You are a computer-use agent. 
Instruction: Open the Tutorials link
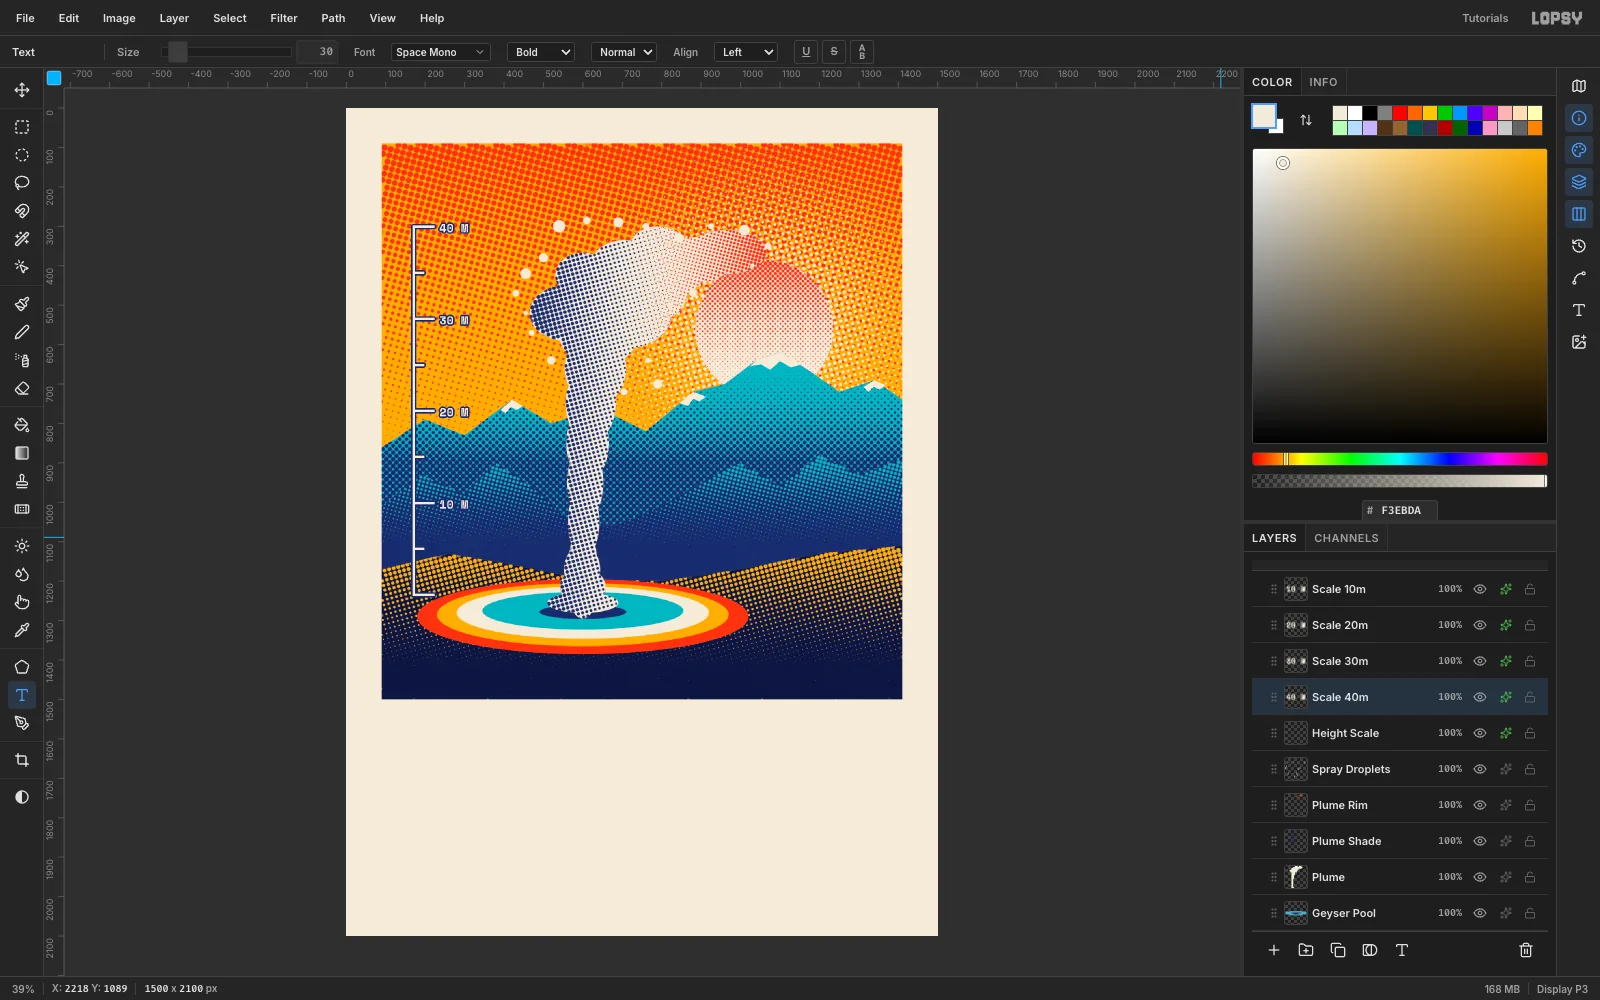coord(1485,18)
